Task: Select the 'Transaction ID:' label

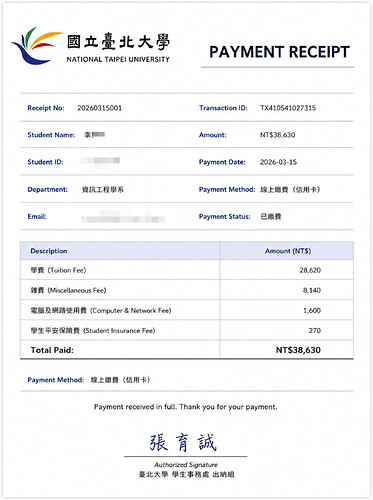Action: coord(223,108)
